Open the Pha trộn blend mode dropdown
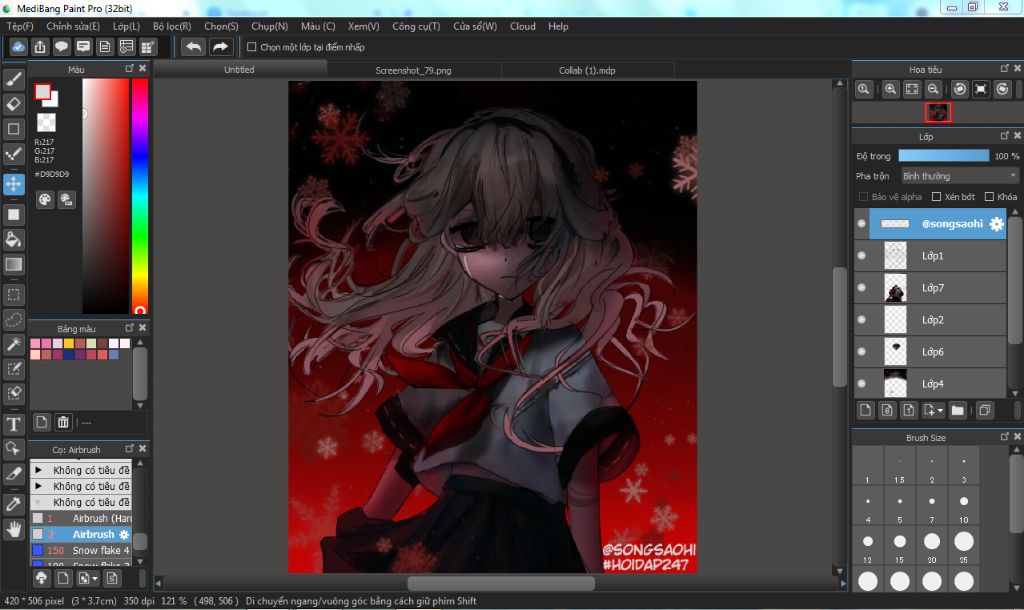The height and width of the screenshot is (610, 1024). pos(959,176)
